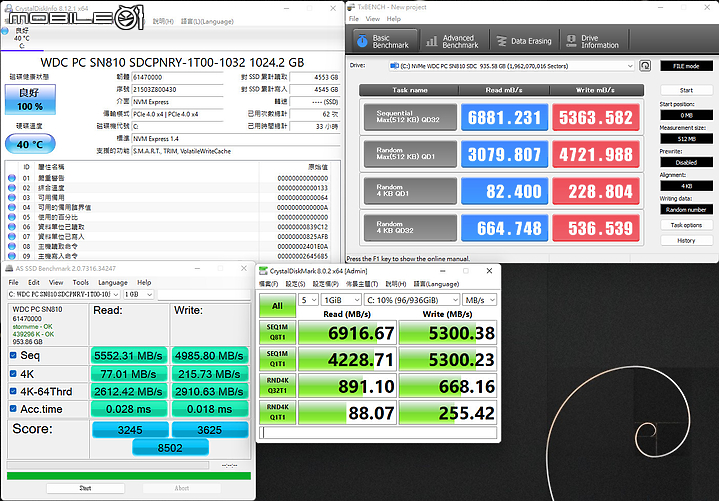Click Random Max(512 KB) QD1 task button
This screenshot has width=719, height=501.
[x=410, y=154]
